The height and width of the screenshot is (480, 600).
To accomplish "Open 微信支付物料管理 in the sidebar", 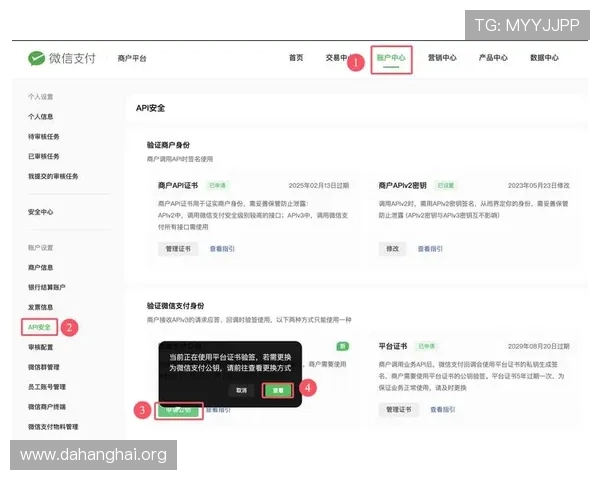I will (x=53, y=427).
